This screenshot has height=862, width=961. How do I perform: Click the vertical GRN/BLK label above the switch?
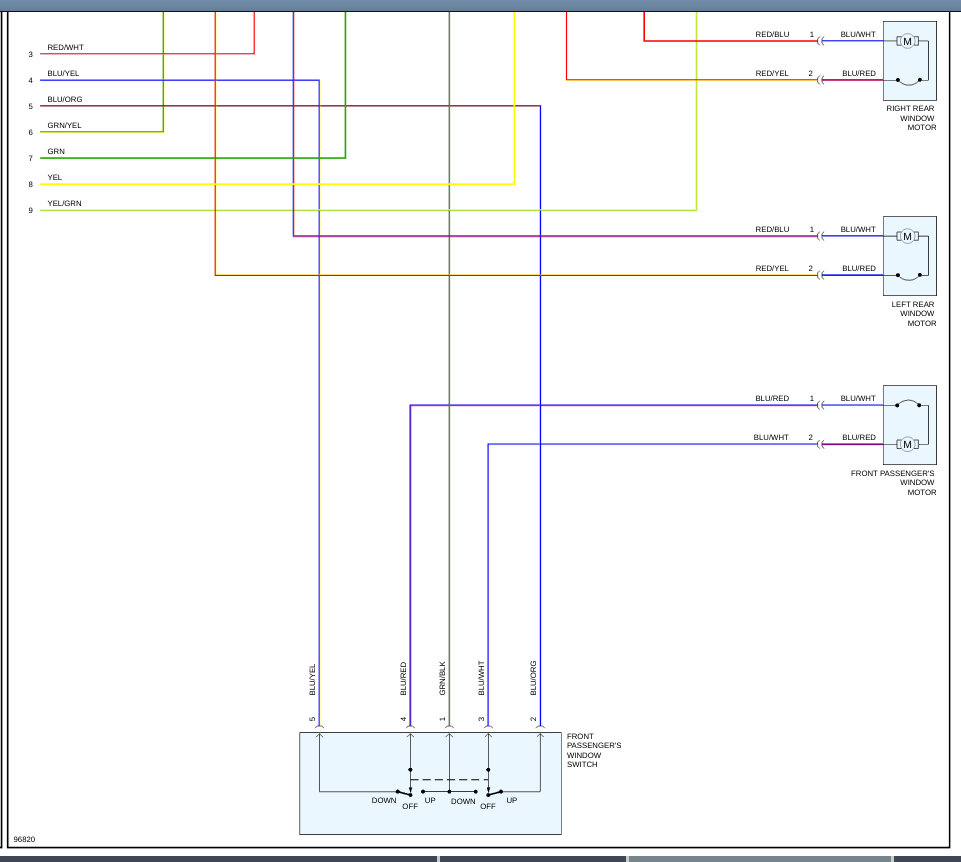click(x=442, y=678)
